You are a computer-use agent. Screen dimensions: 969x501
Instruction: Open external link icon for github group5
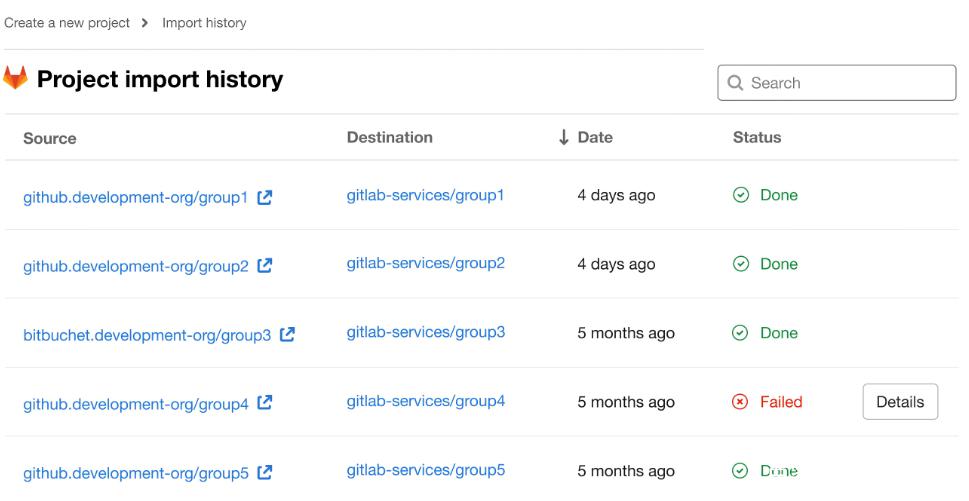(x=264, y=473)
